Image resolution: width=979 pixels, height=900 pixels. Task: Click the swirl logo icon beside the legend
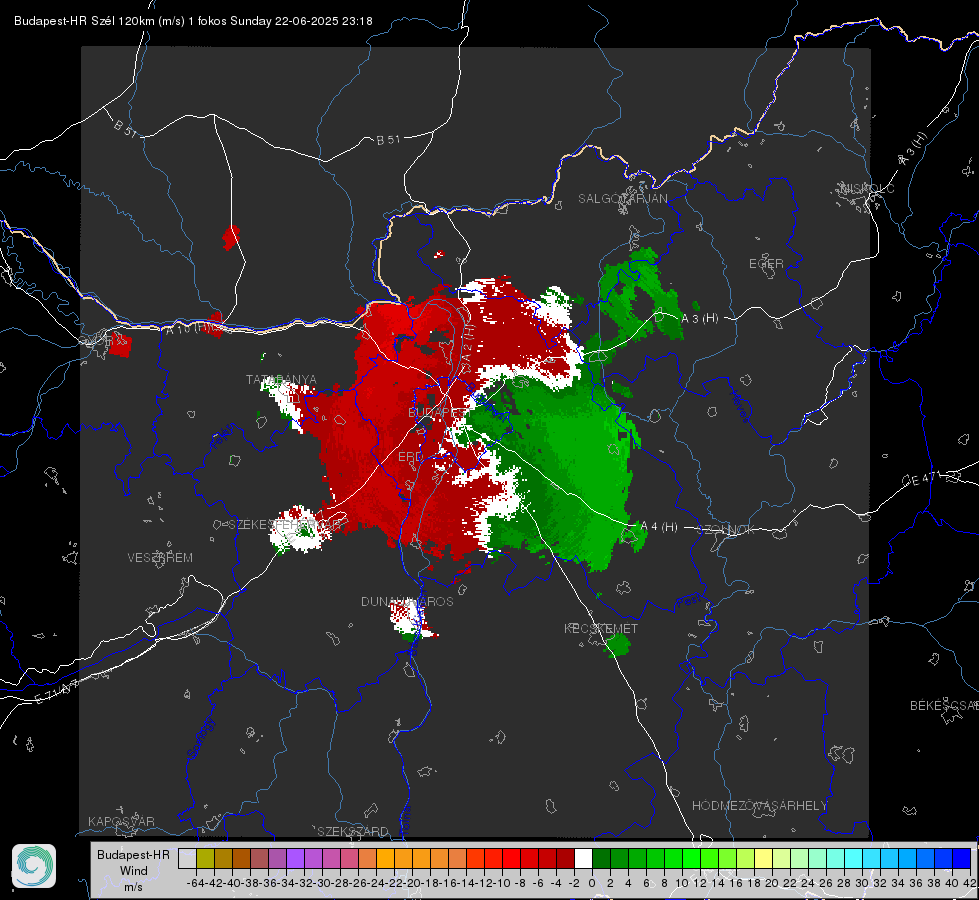[x=34, y=866]
